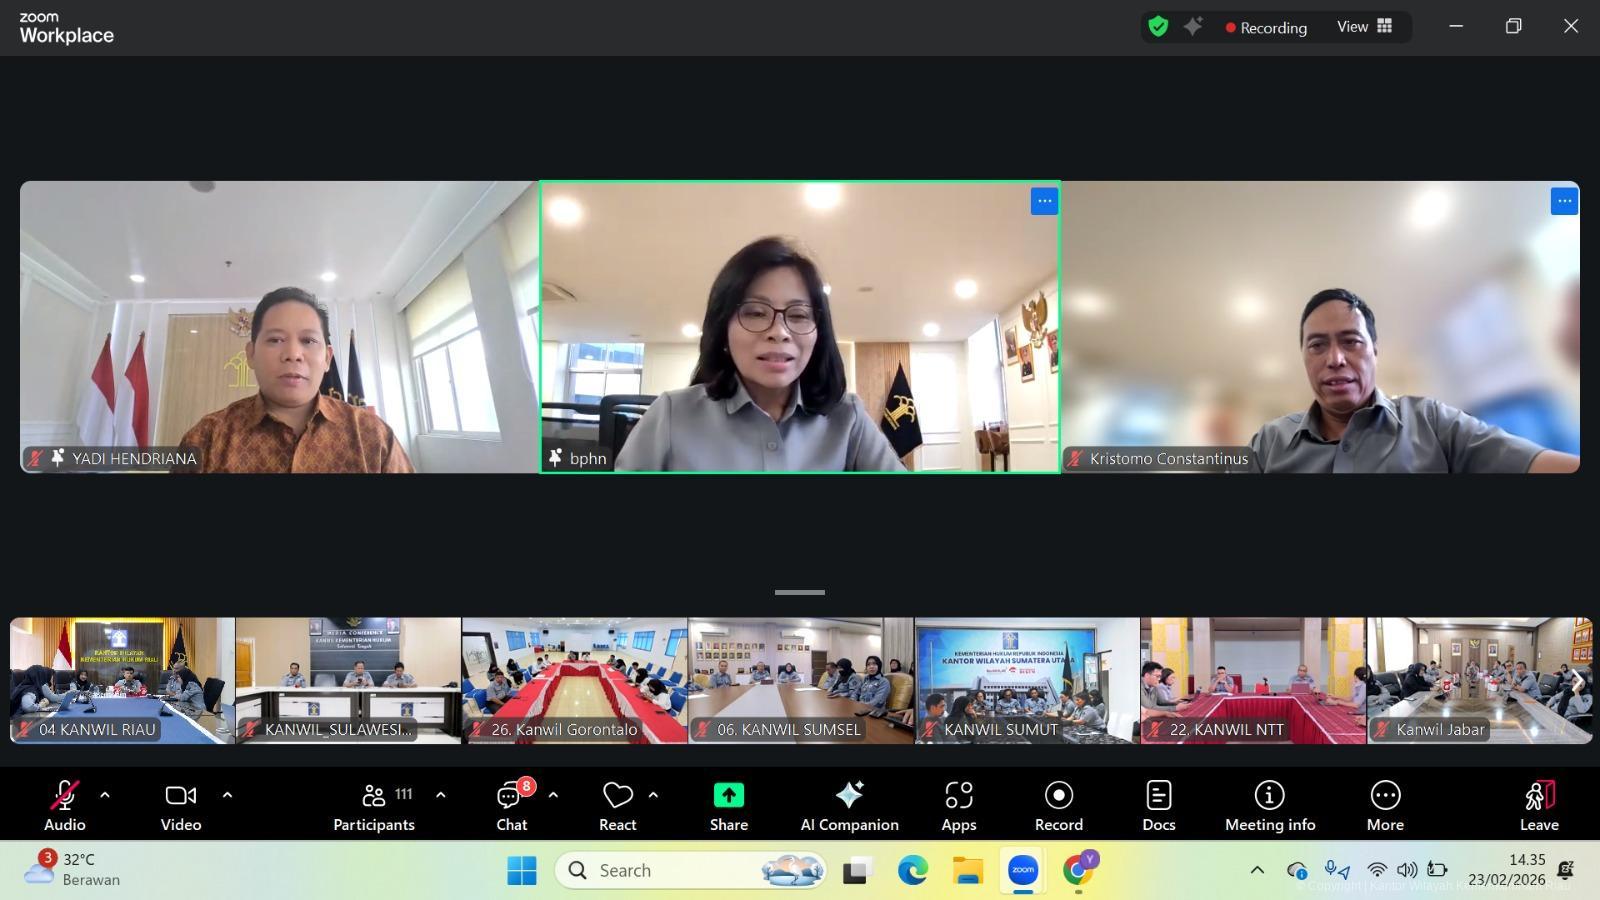Select the KANWIL SUMUT video thumbnail
Screen dimensions: 1600x900
(1027, 680)
